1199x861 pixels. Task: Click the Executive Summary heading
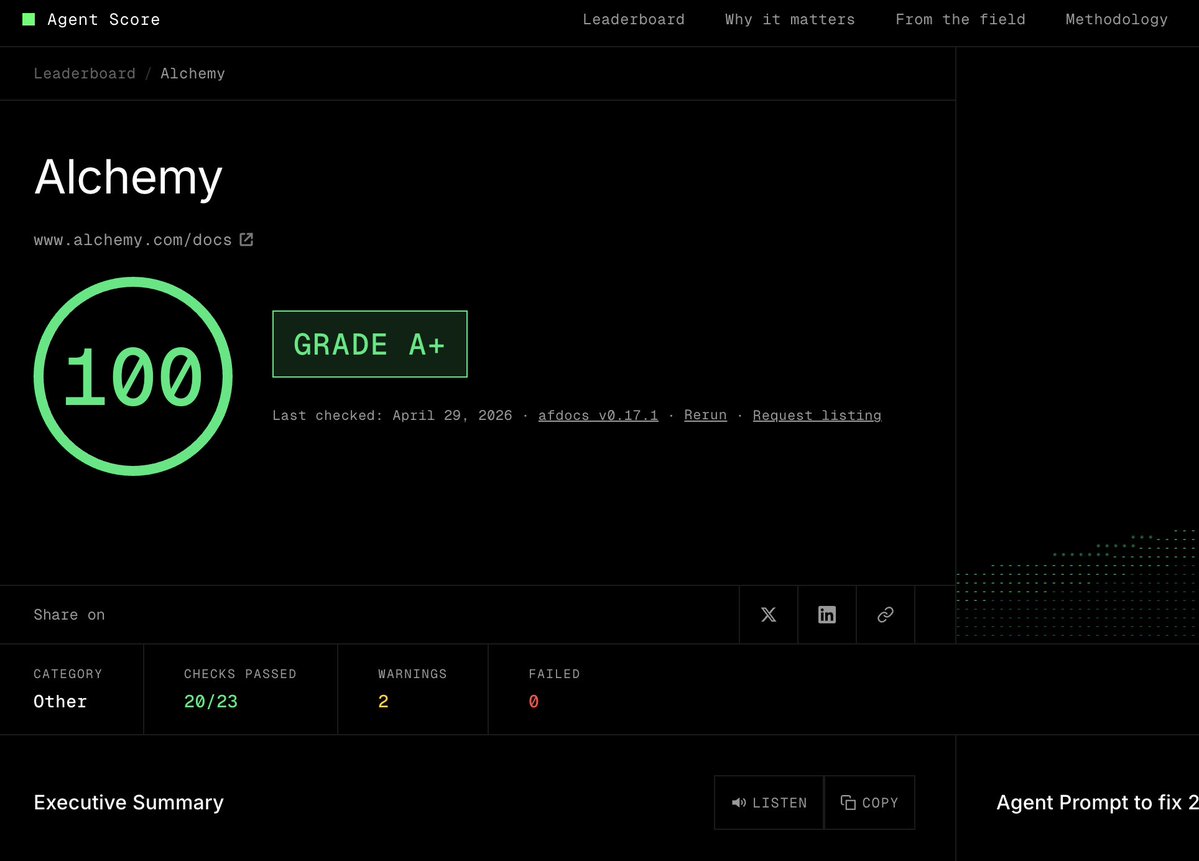pos(128,802)
